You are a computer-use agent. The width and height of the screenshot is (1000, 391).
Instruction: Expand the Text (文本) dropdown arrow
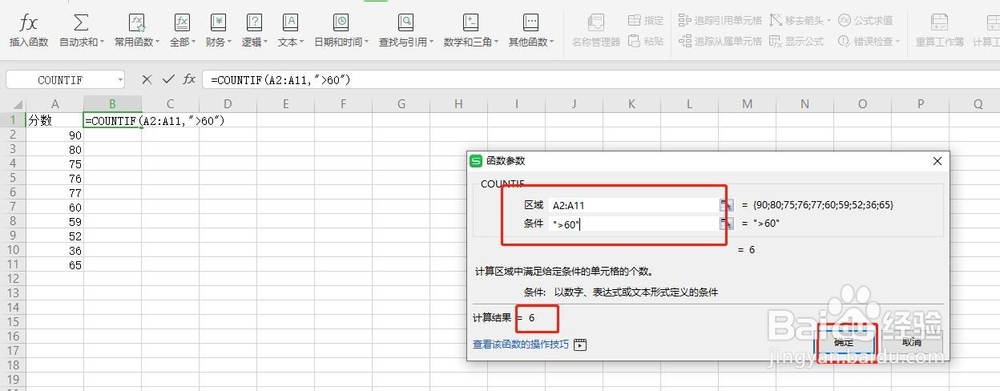click(x=301, y=43)
